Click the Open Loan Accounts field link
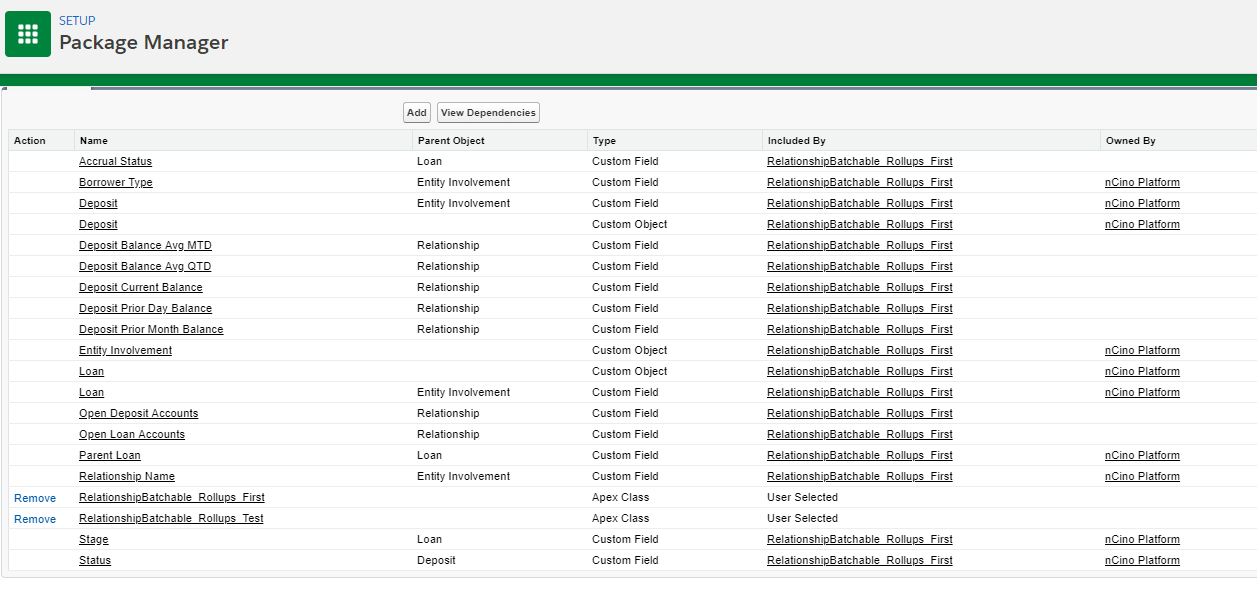 point(132,434)
